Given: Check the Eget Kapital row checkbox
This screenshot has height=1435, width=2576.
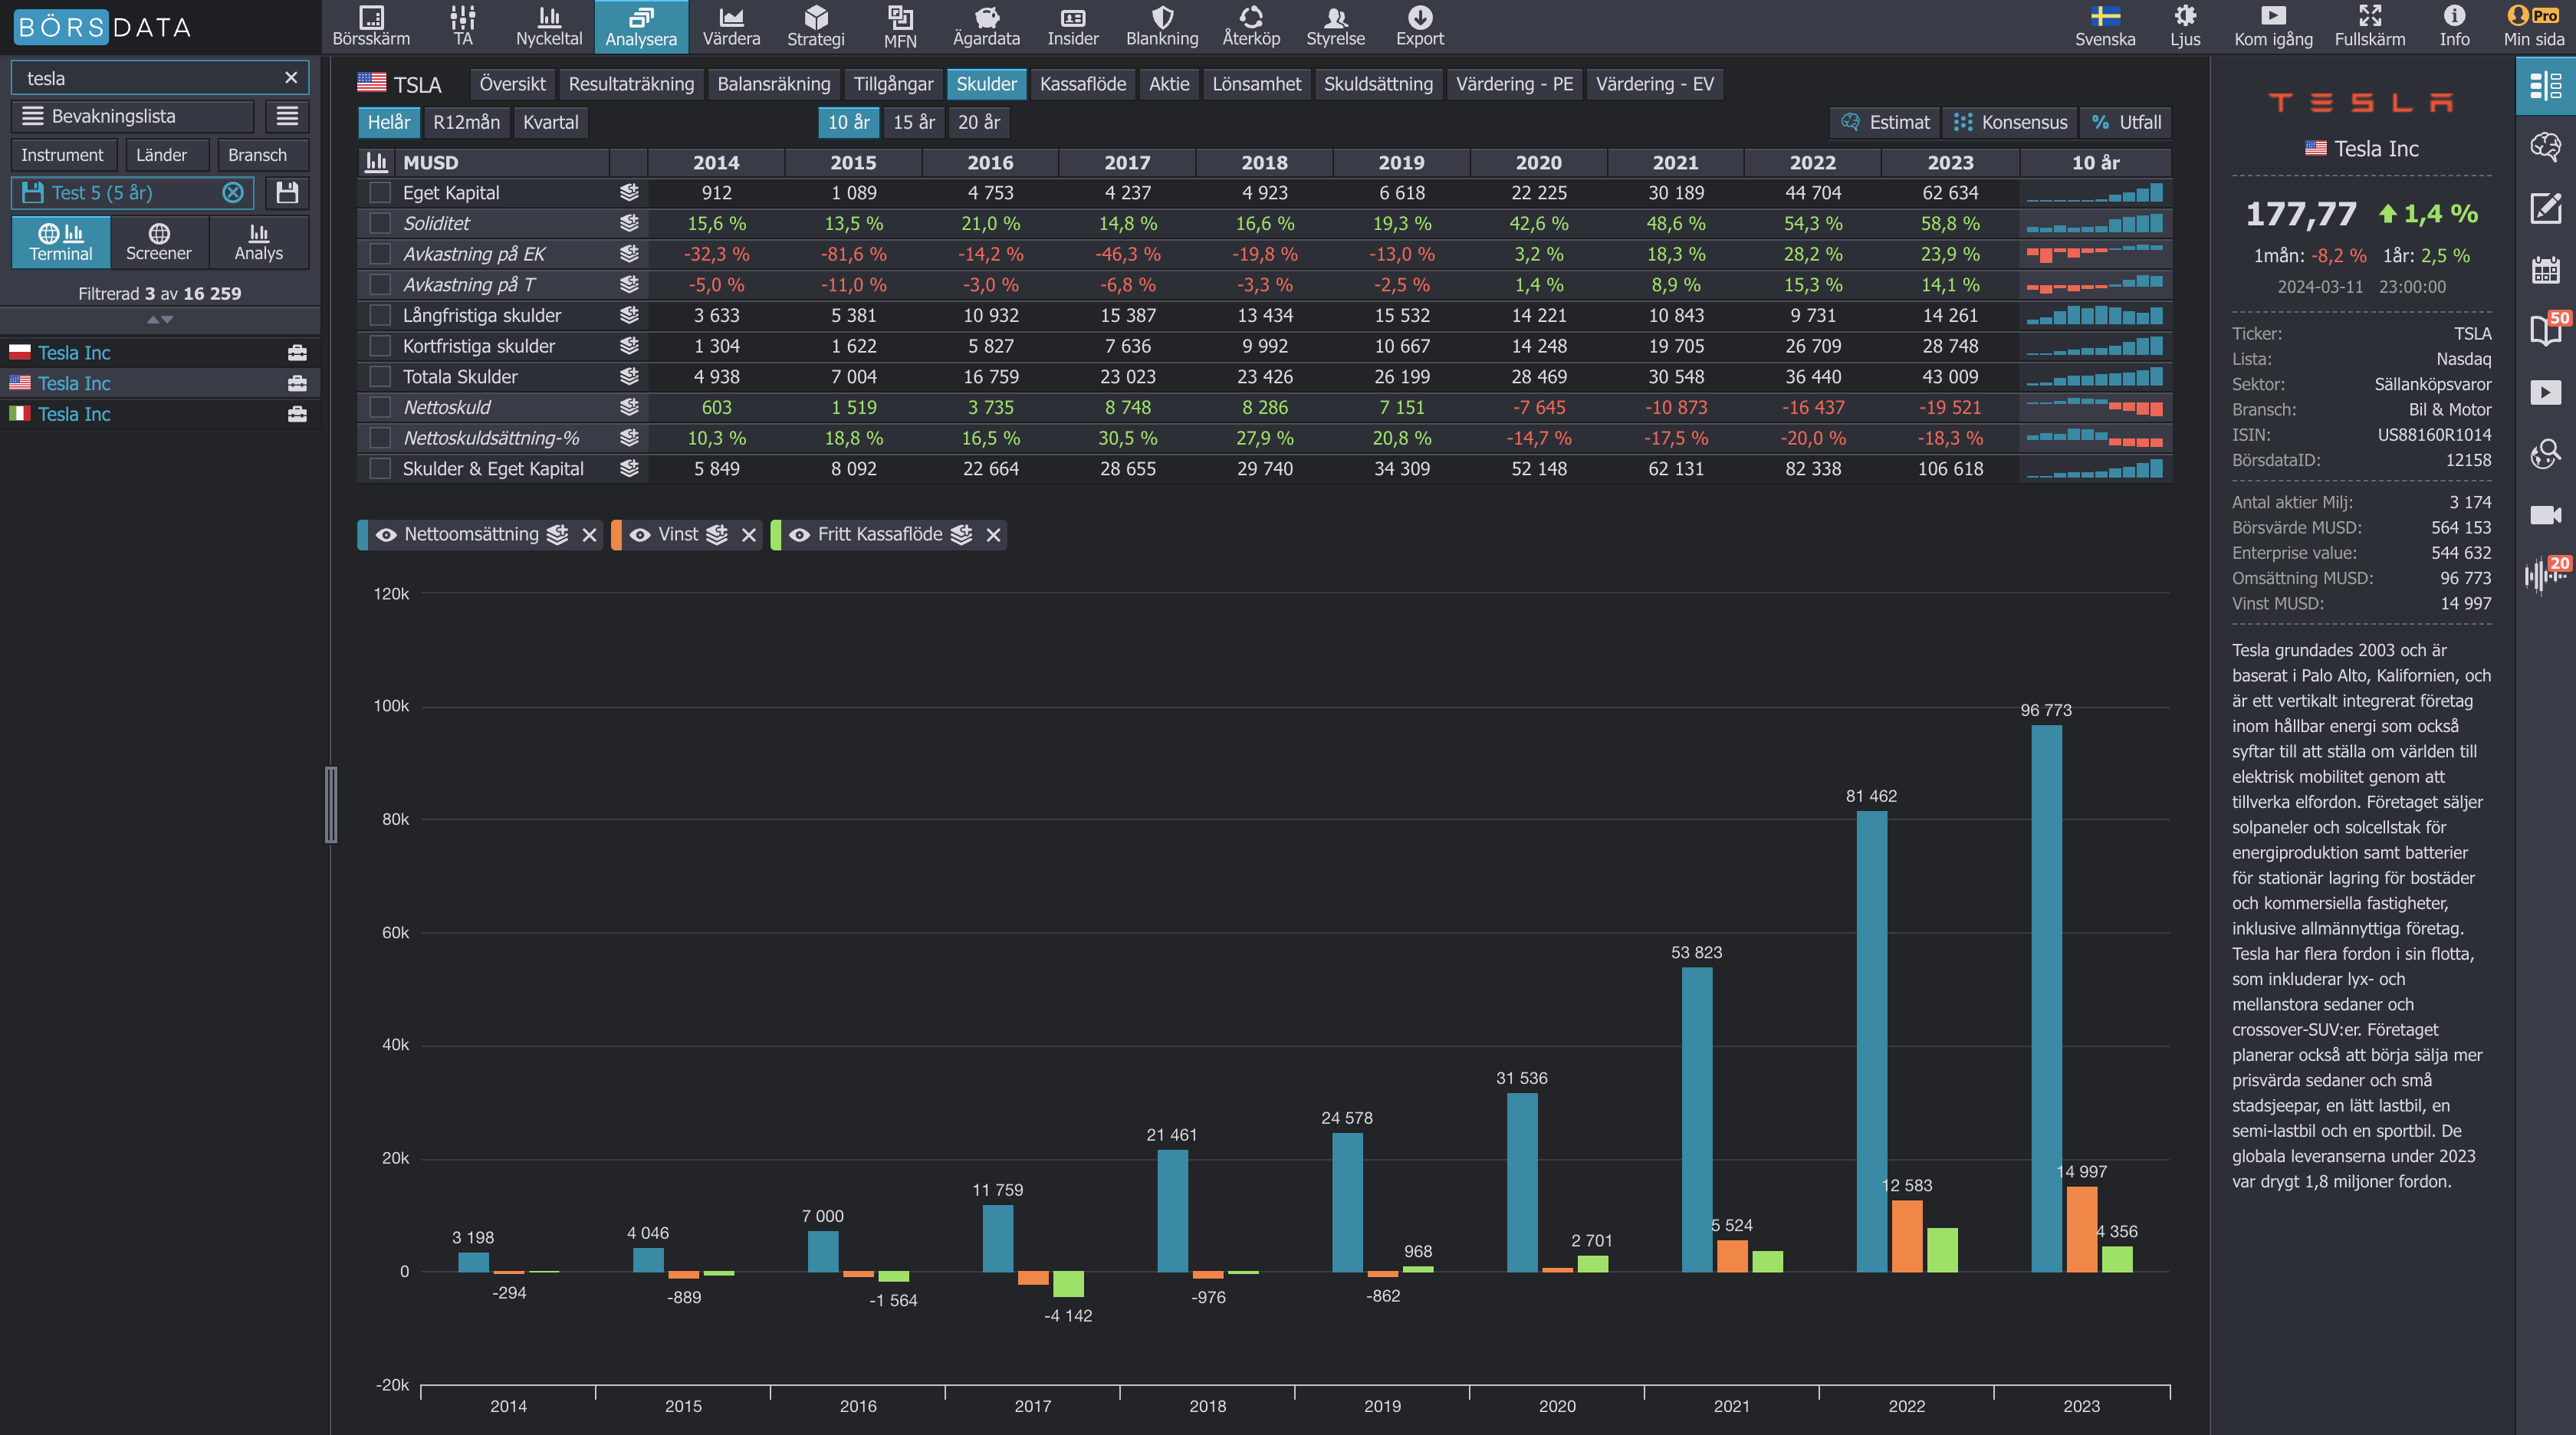Looking at the screenshot, I should point(380,193).
